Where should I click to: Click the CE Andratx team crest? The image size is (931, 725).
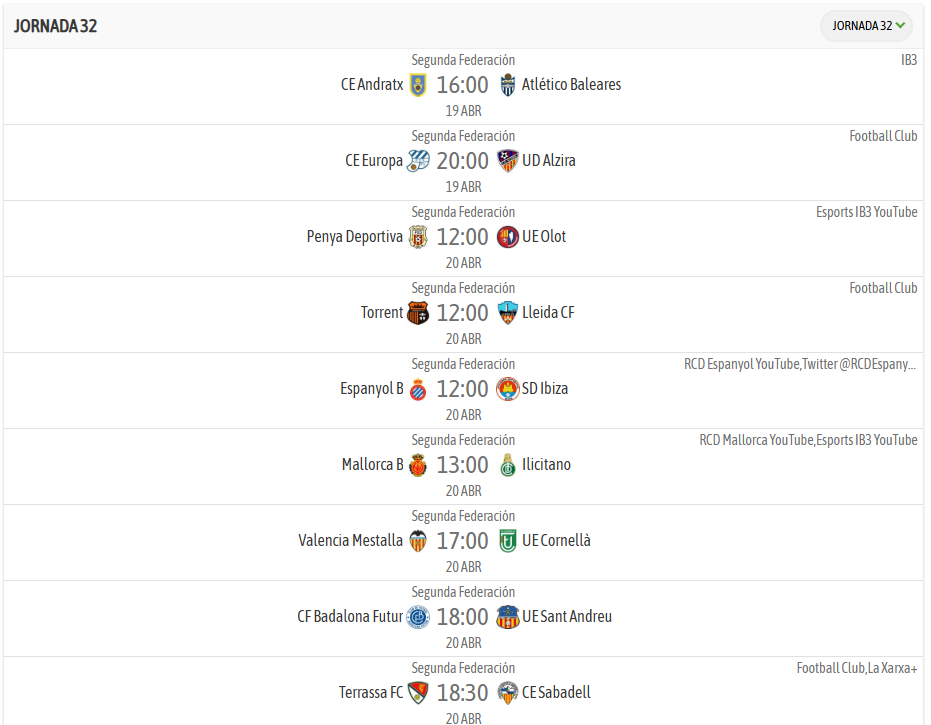tap(418, 85)
